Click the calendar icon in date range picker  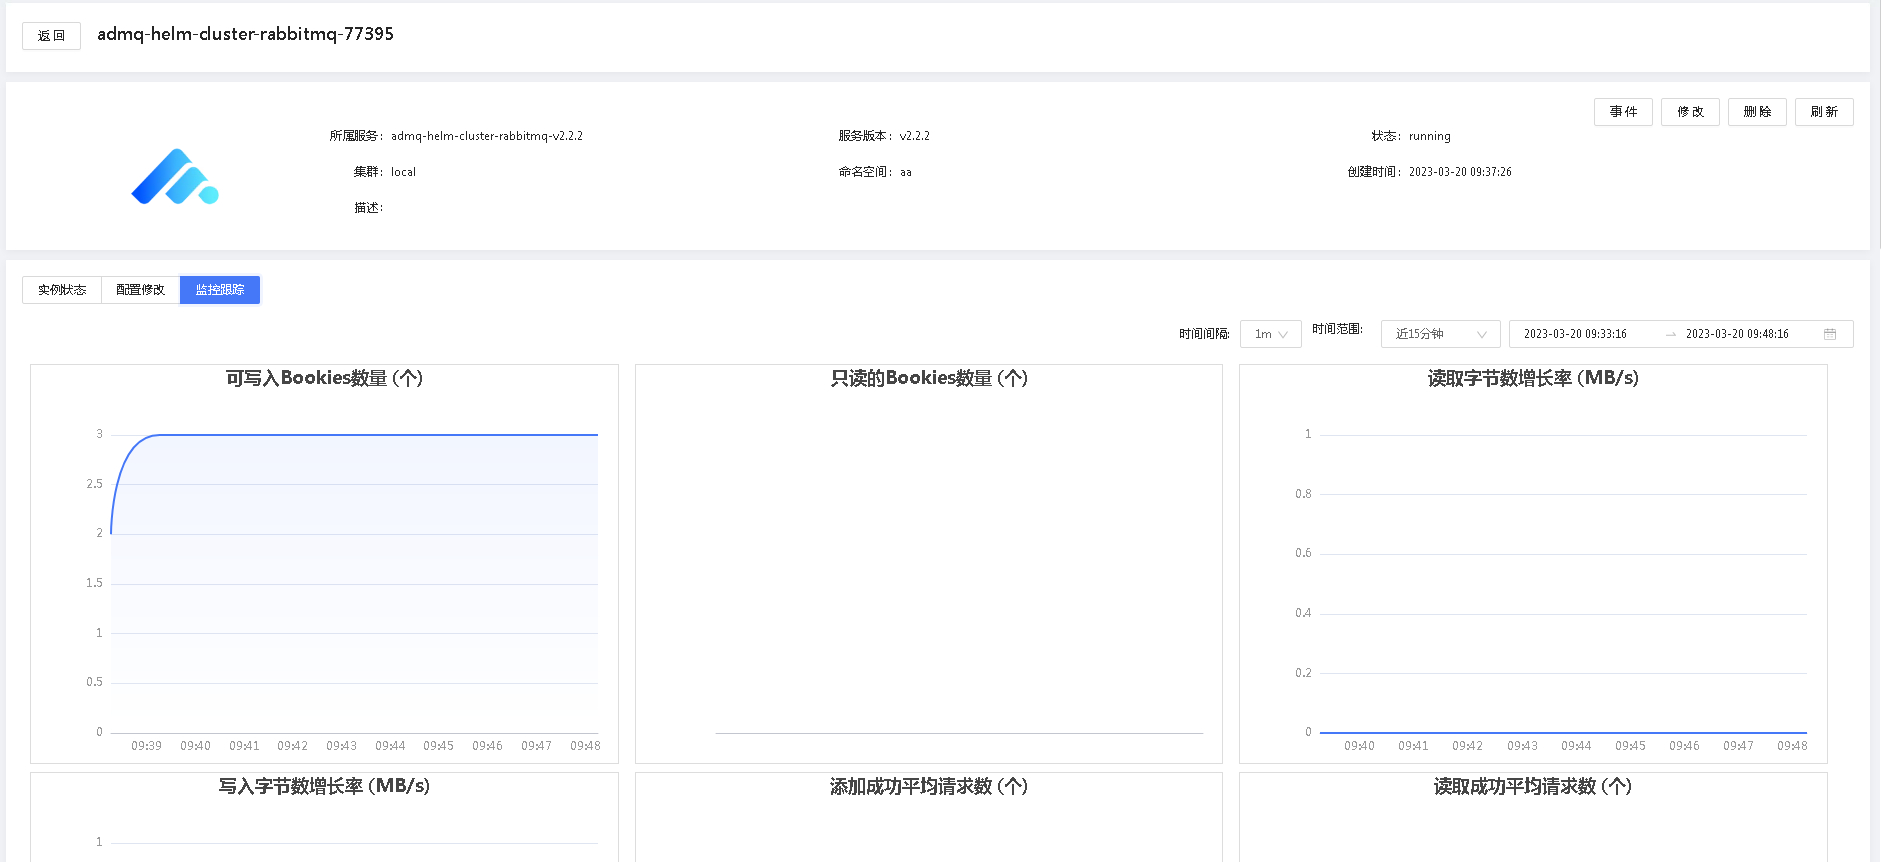click(x=1829, y=334)
